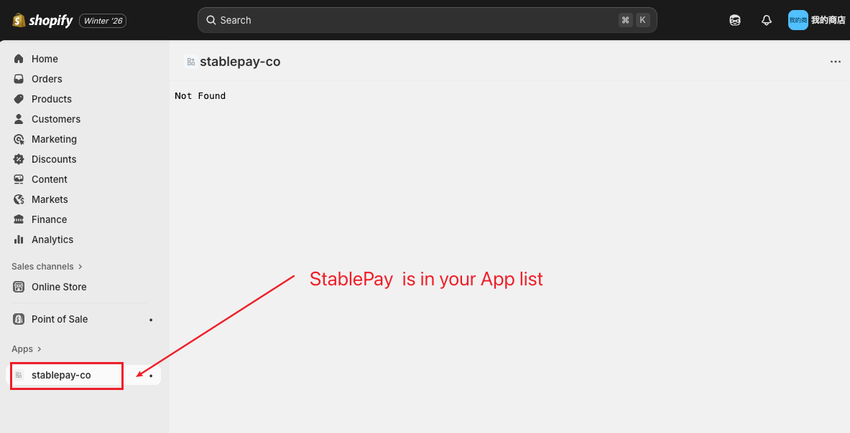Expand the Sales channels section

tap(47, 267)
